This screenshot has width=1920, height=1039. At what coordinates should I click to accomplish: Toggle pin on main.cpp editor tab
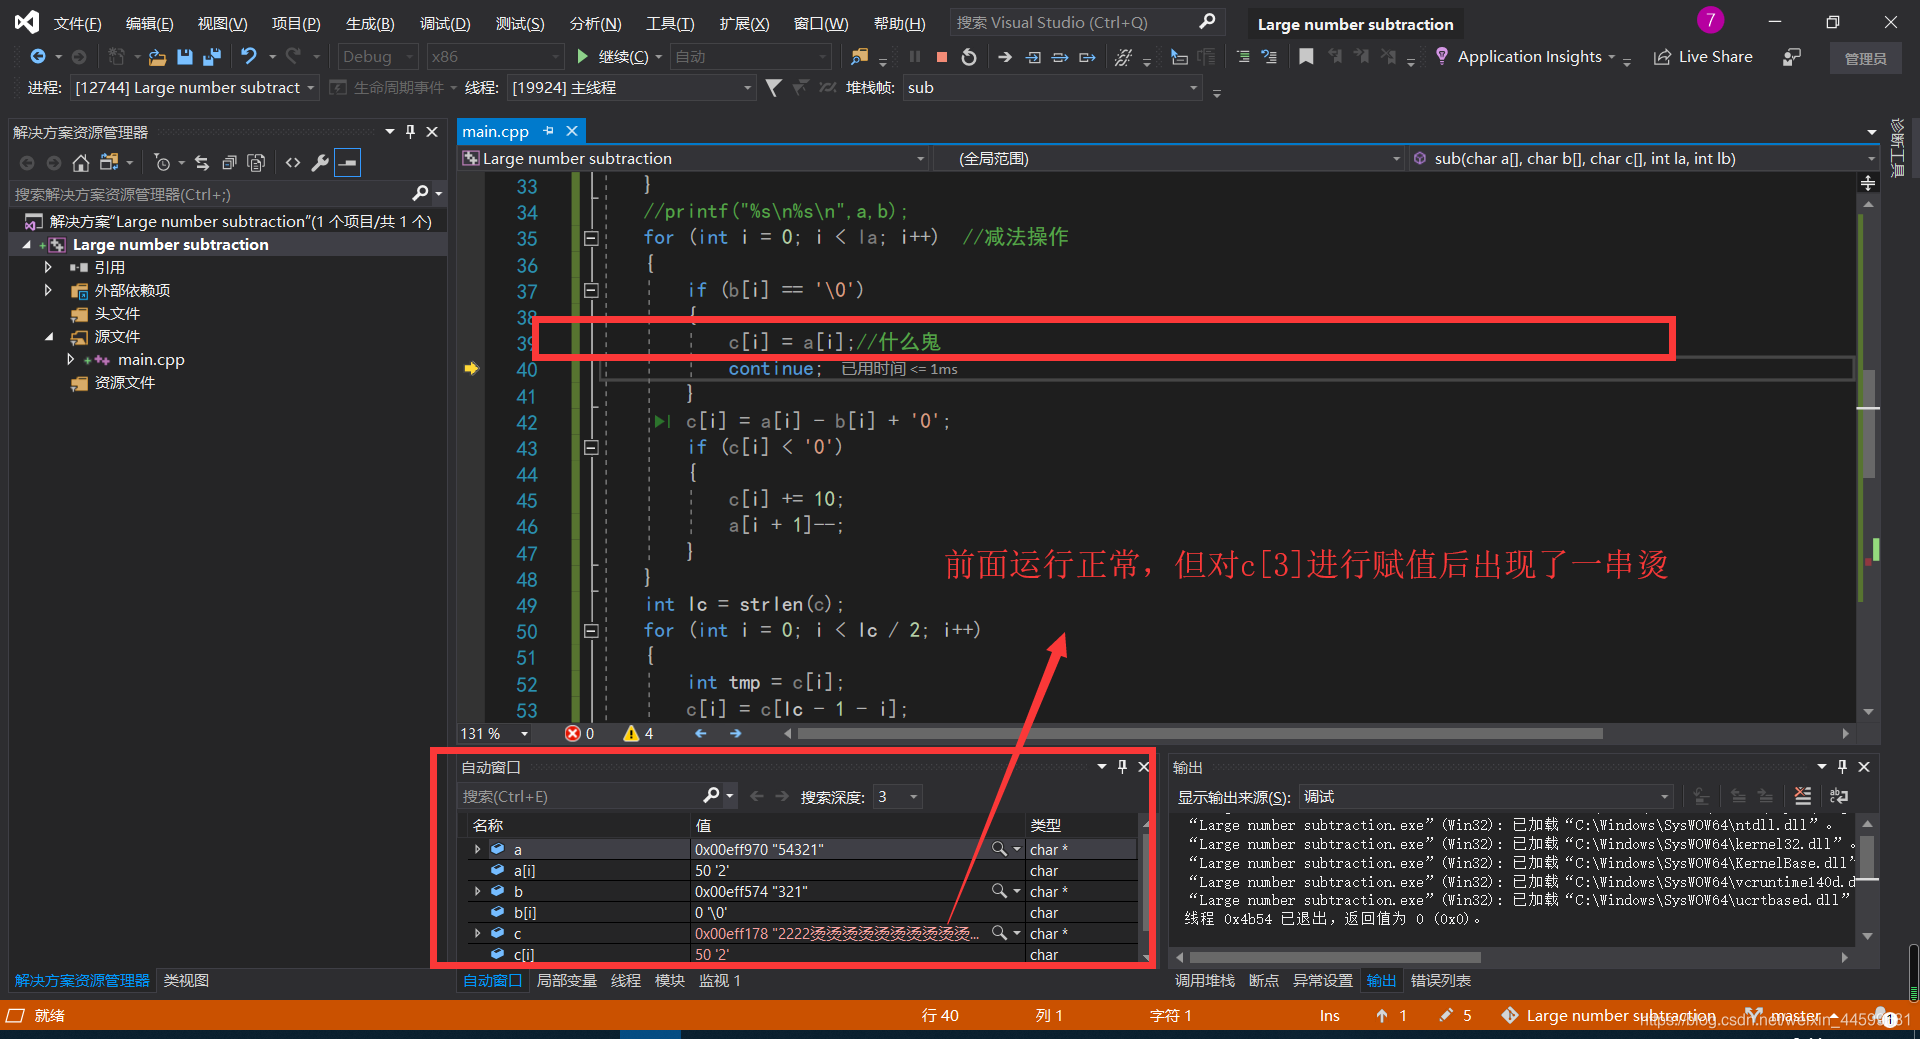pos(548,131)
